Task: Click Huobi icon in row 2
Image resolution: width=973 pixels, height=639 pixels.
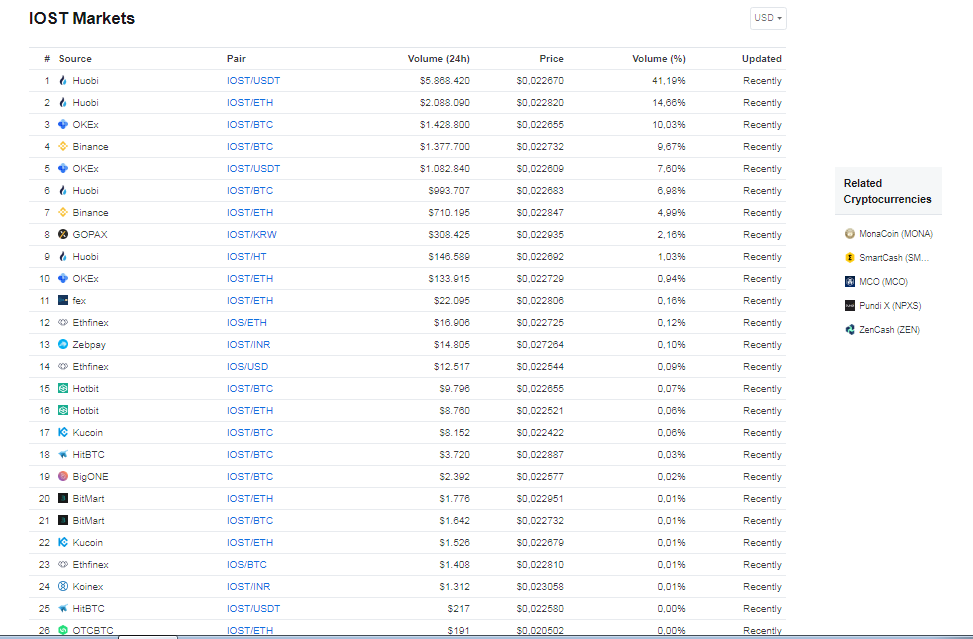Action: coord(63,102)
